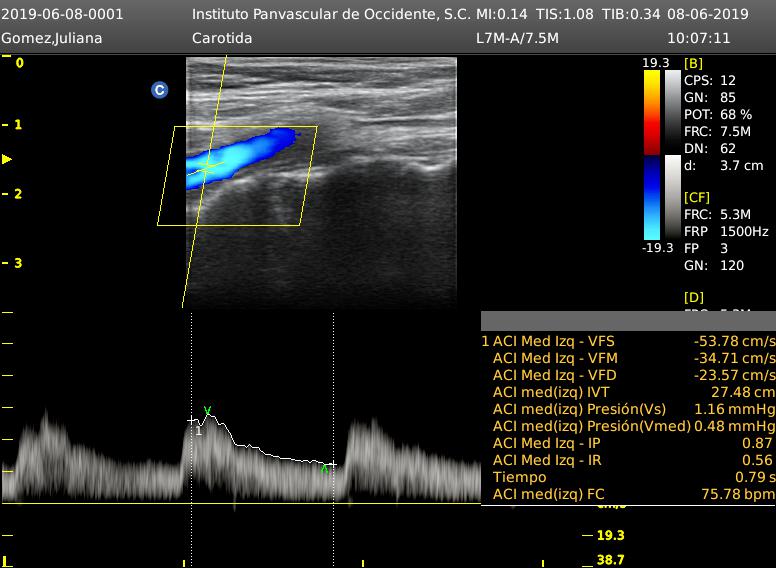This screenshot has width=776, height=568.
Task: Click the depth scale marker 1
Action: [18, 124]
